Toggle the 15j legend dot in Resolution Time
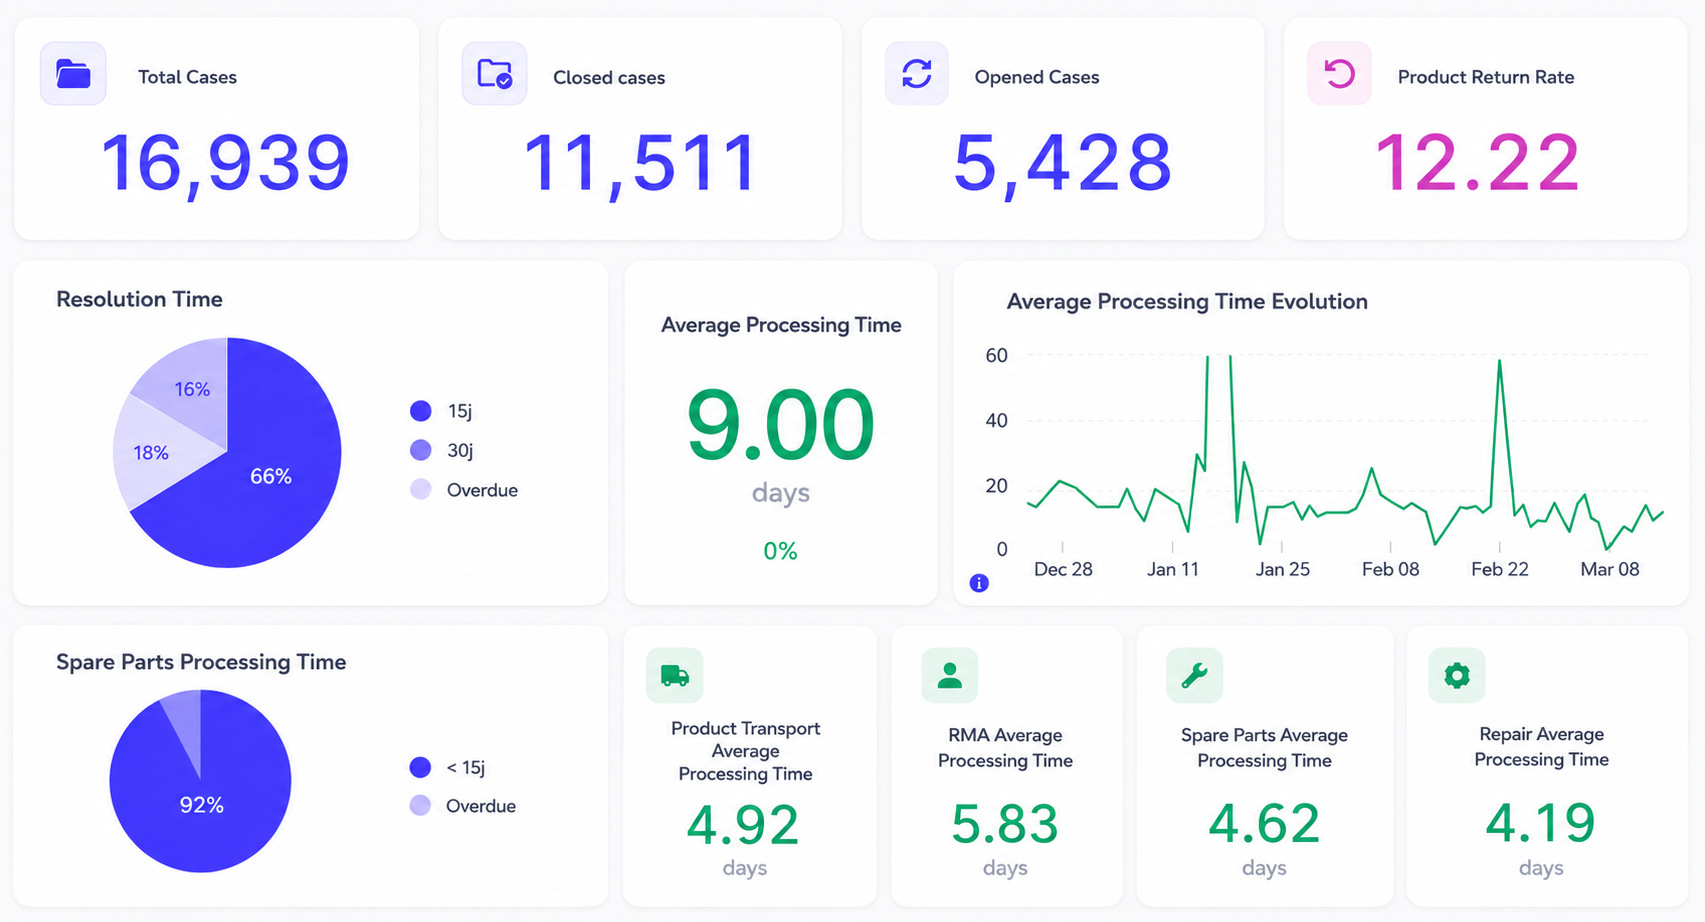 coord(421,411)
